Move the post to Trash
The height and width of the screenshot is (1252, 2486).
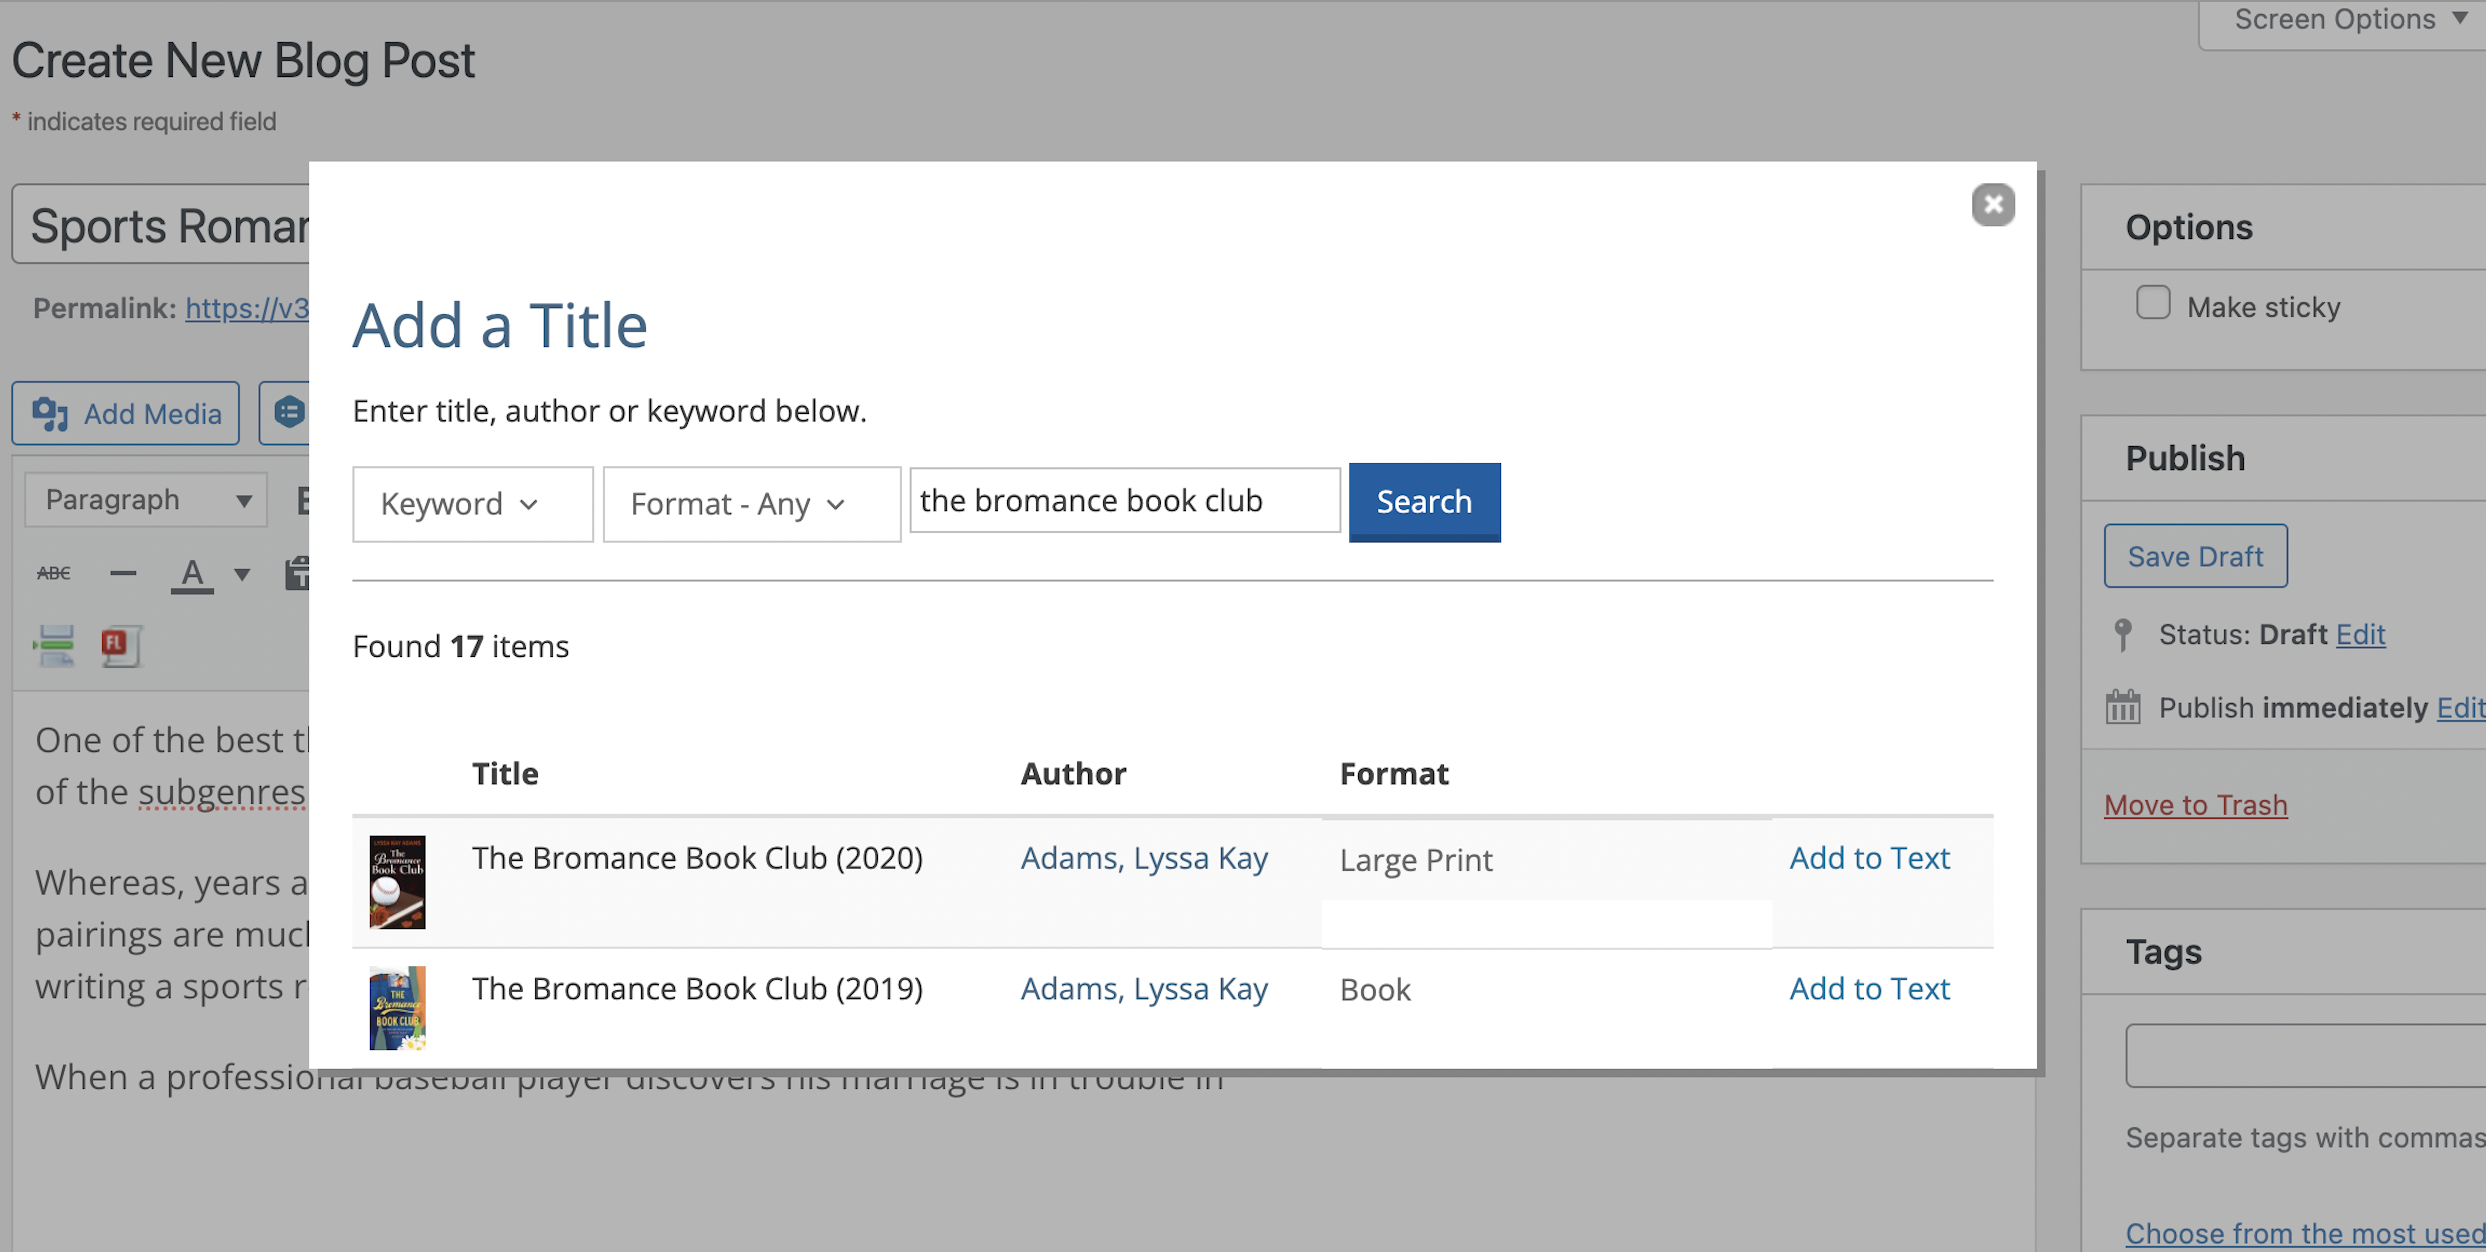[2196, 805]
